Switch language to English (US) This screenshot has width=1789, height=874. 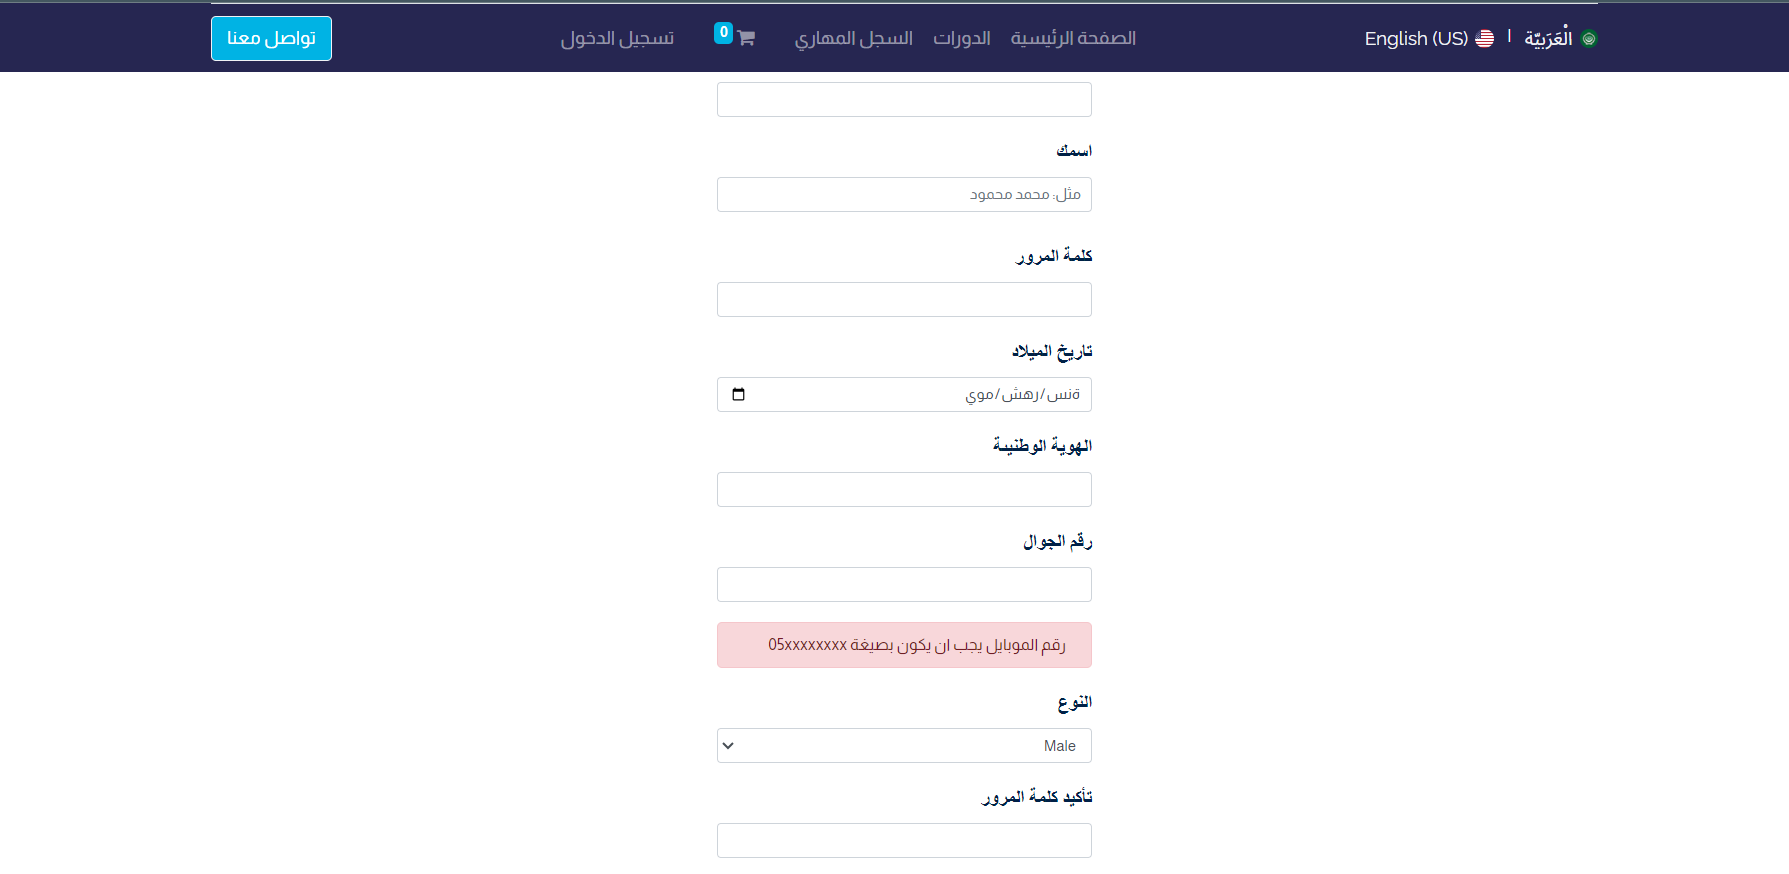[1416, 38]
